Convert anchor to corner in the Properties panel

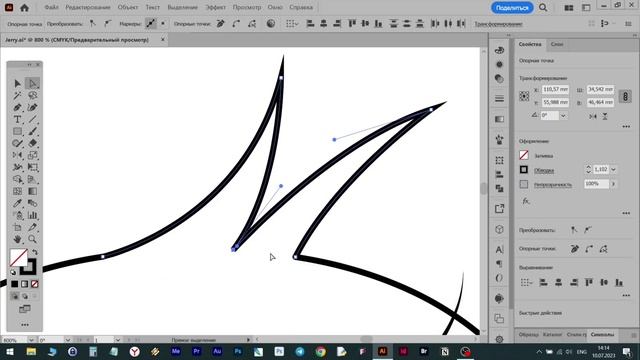[x=574, y=230]
